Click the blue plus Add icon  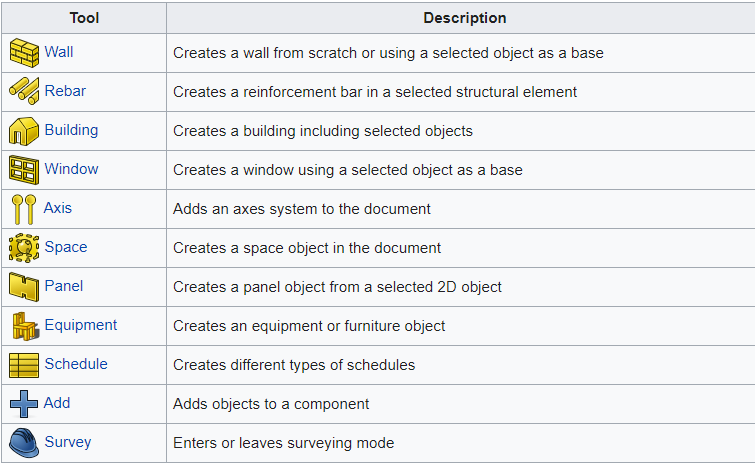pos(23,403)
